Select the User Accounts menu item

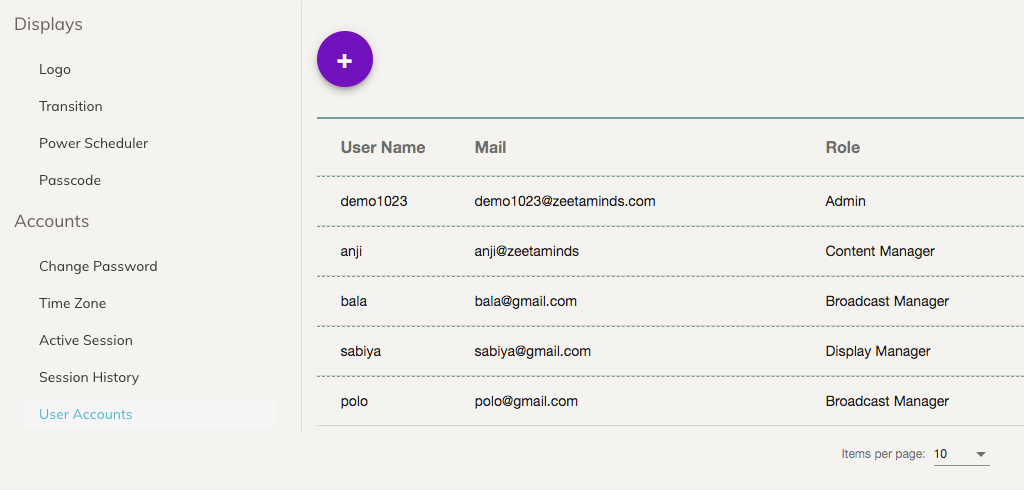coord(86,414)
